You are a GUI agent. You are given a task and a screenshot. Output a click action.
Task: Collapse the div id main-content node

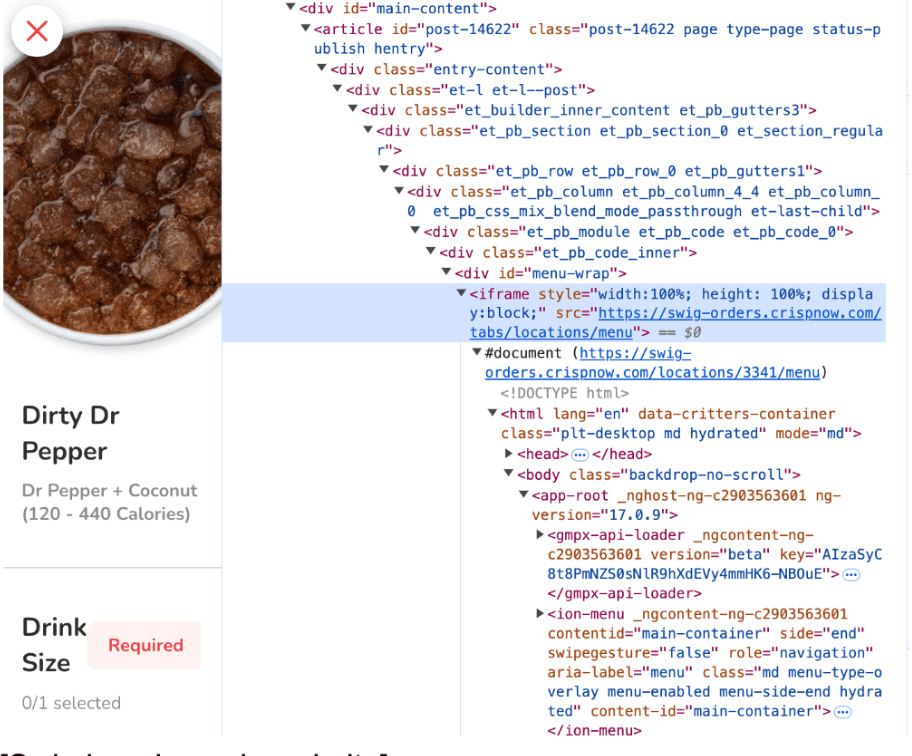point(291,8)
